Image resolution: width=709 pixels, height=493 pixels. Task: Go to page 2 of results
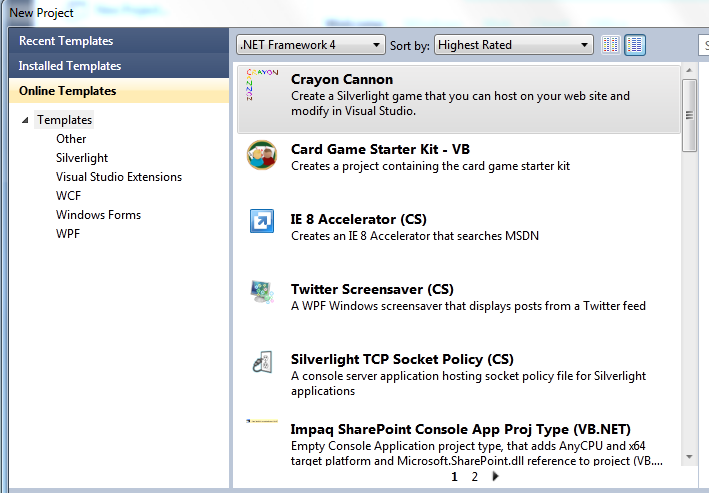coord(474,476)
